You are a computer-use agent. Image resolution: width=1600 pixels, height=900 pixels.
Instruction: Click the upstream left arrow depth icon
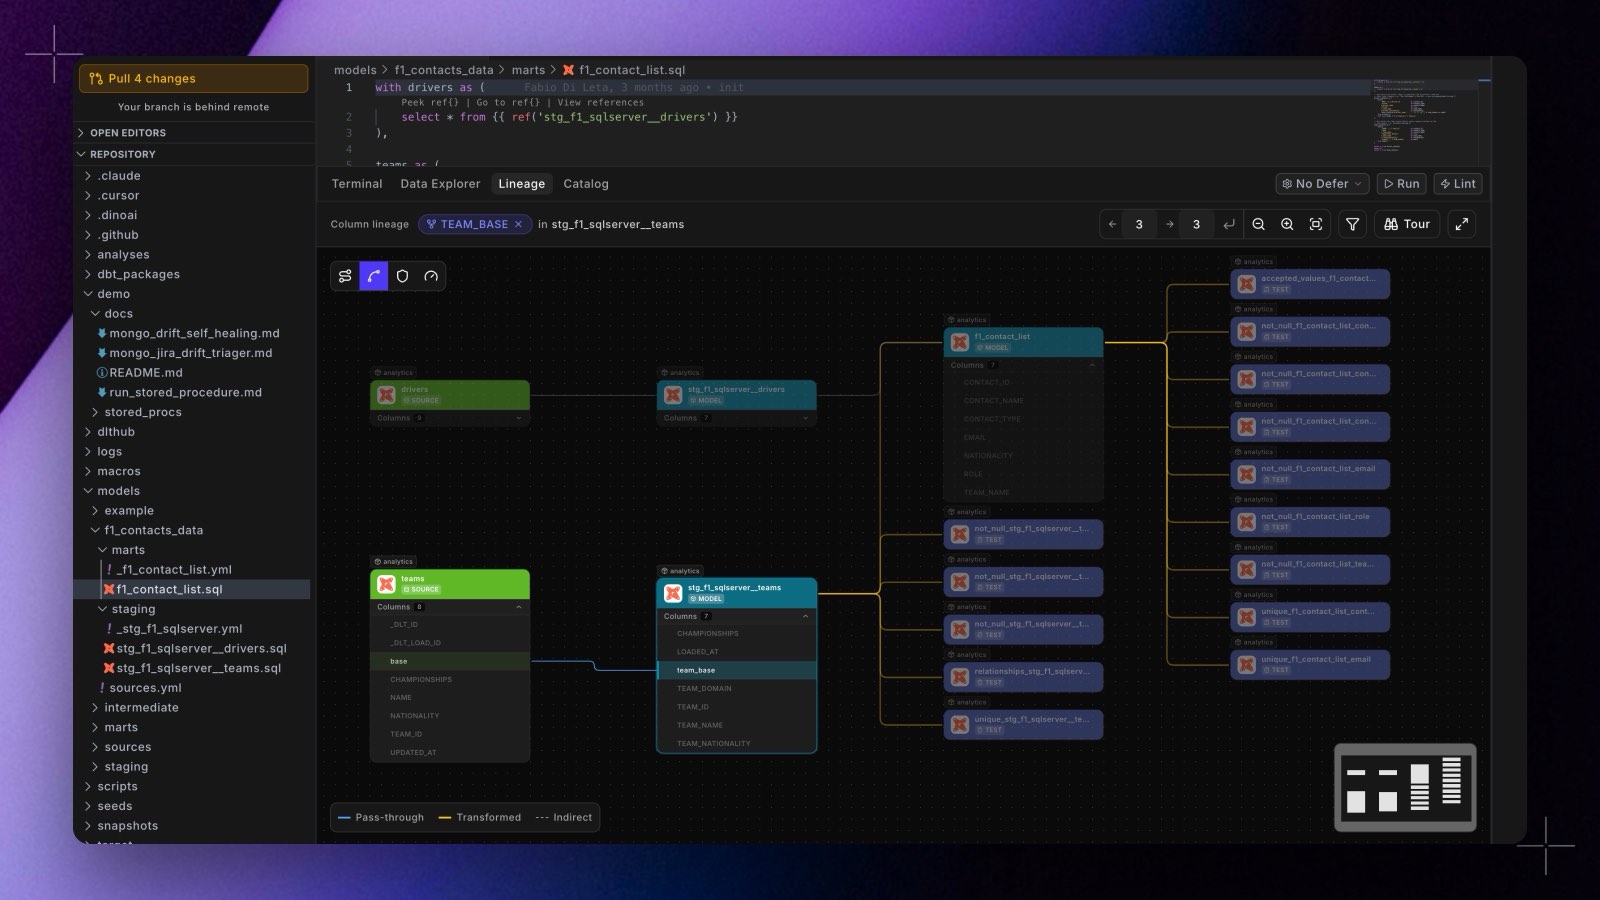[x=1112, y=224]
